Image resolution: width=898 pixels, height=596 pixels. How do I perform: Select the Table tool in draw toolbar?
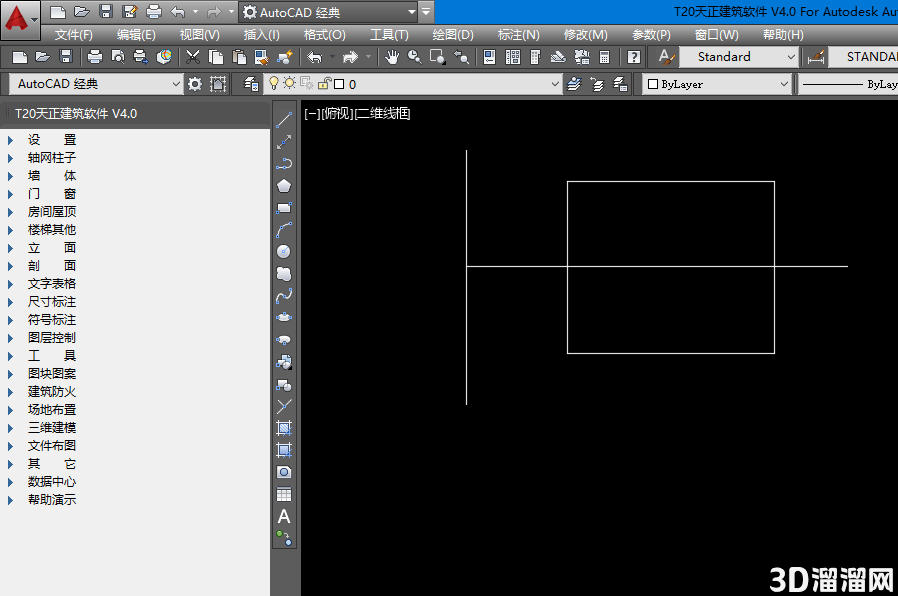284,495
